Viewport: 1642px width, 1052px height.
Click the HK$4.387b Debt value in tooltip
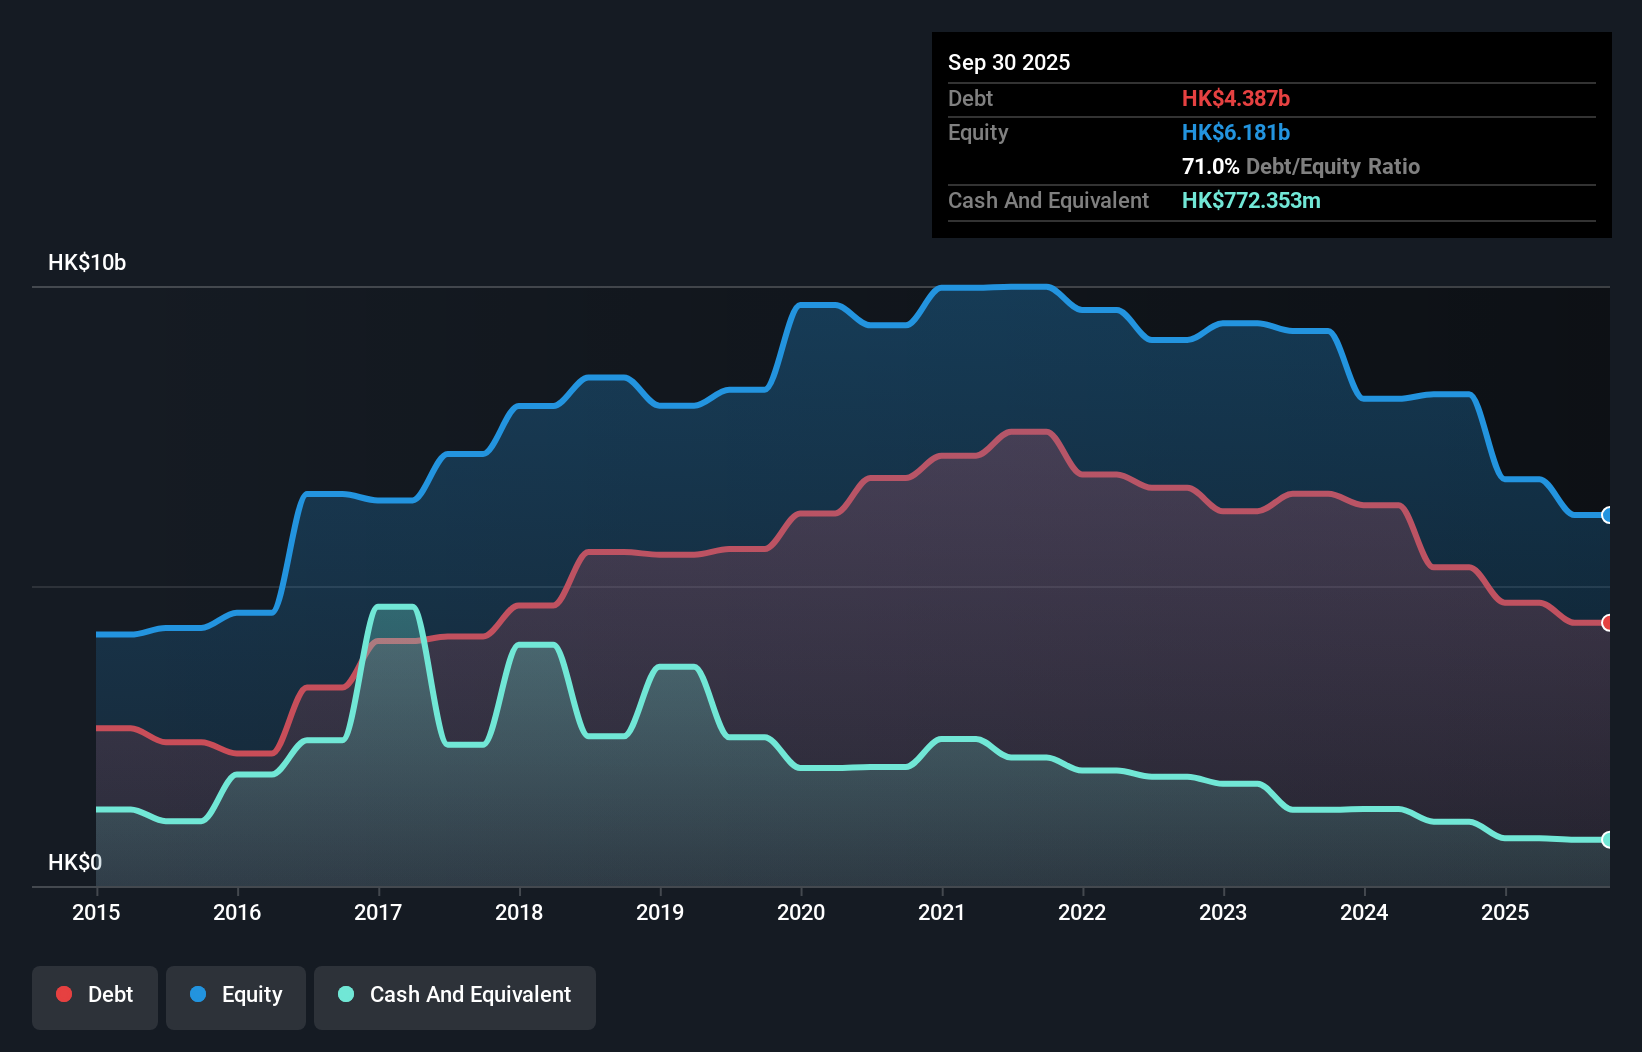point(1236,98)
